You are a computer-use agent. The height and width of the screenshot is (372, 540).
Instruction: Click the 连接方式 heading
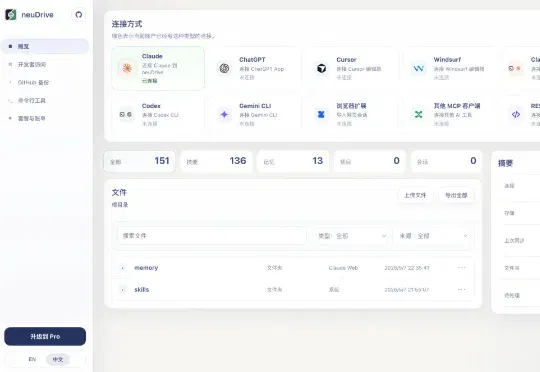point(127,24)
